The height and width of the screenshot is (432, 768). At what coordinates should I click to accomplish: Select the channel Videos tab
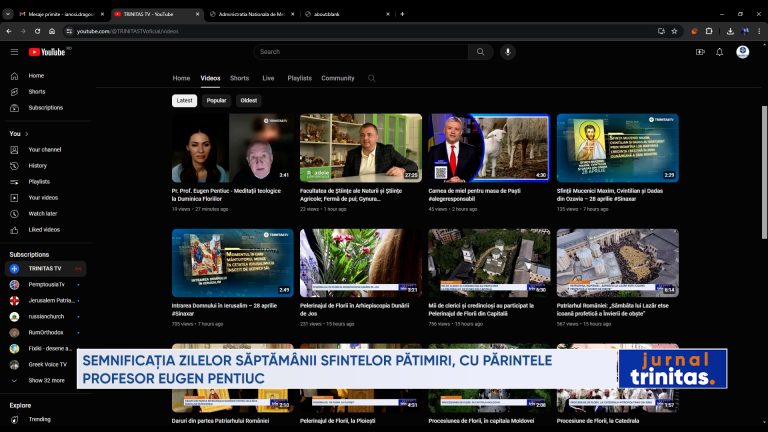click(210, 78)
